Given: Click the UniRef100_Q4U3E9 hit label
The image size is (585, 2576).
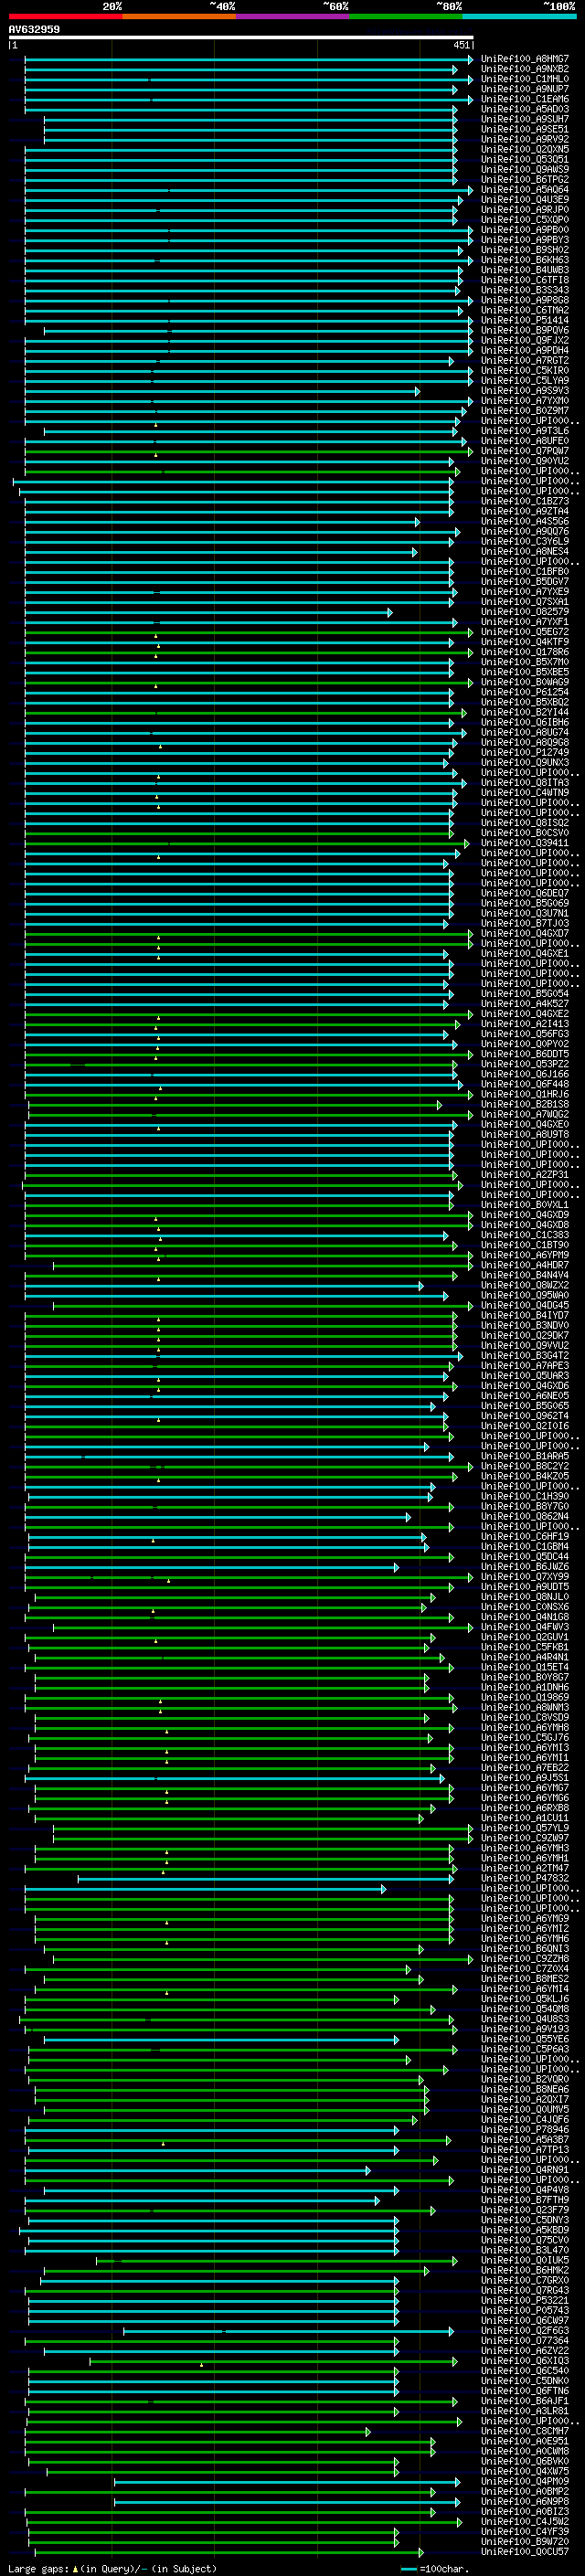Looking at the screenshot, I should (x=525, y=200).
